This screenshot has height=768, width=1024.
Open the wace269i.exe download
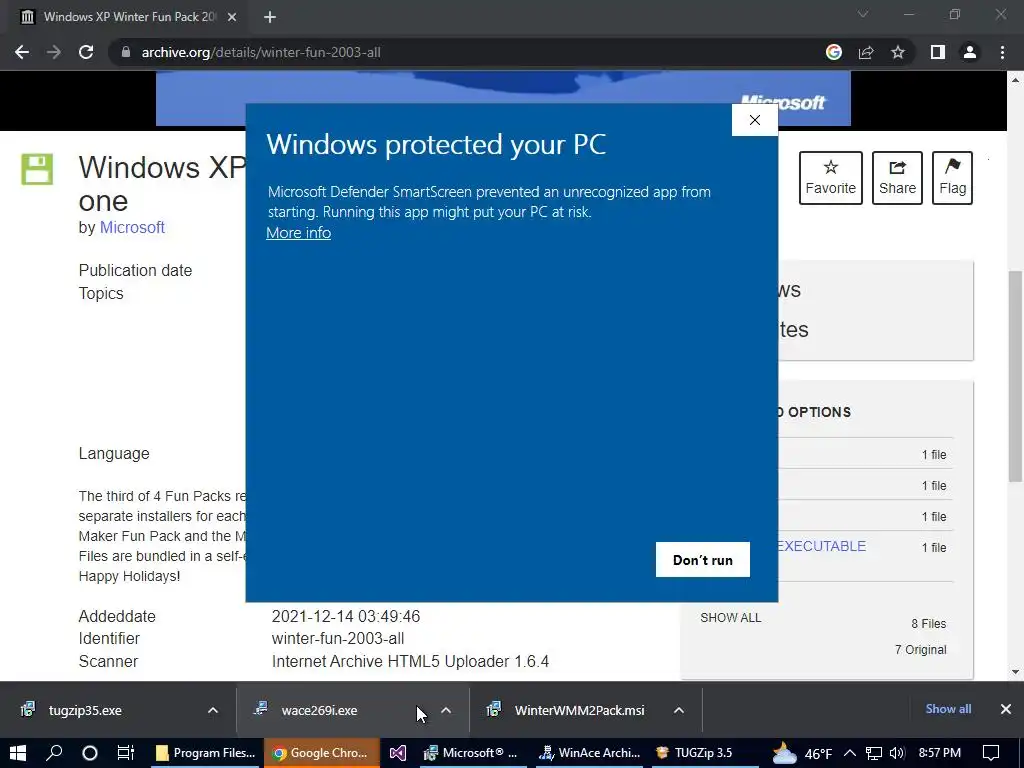319,710
